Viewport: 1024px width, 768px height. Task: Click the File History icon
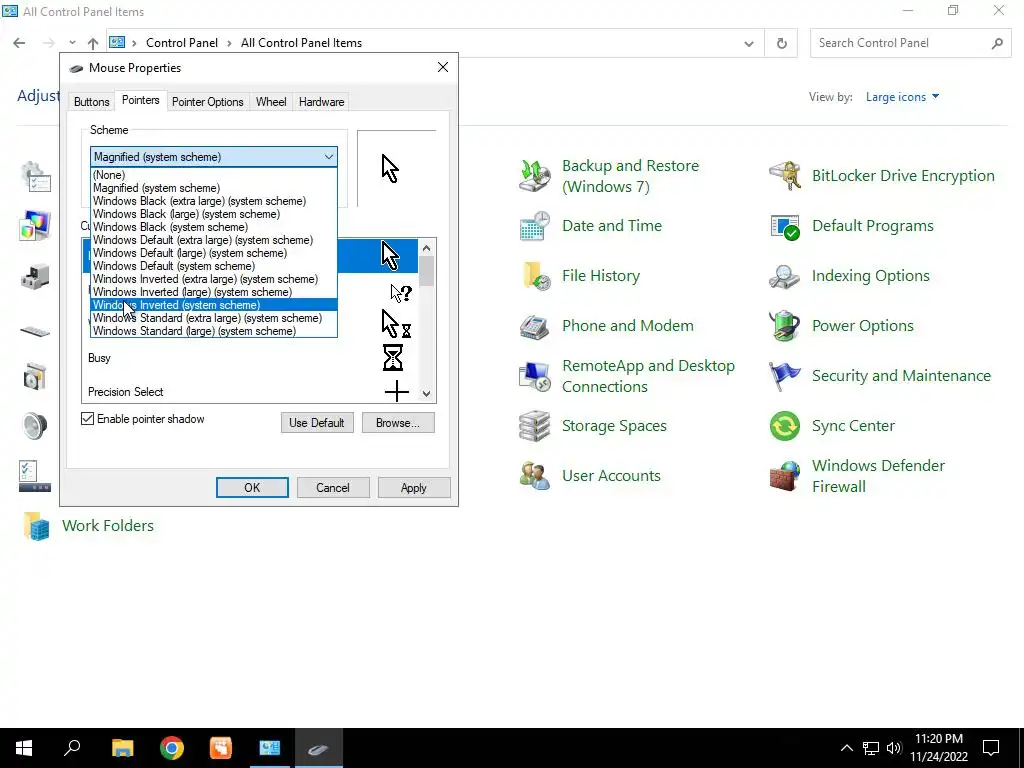535,276
